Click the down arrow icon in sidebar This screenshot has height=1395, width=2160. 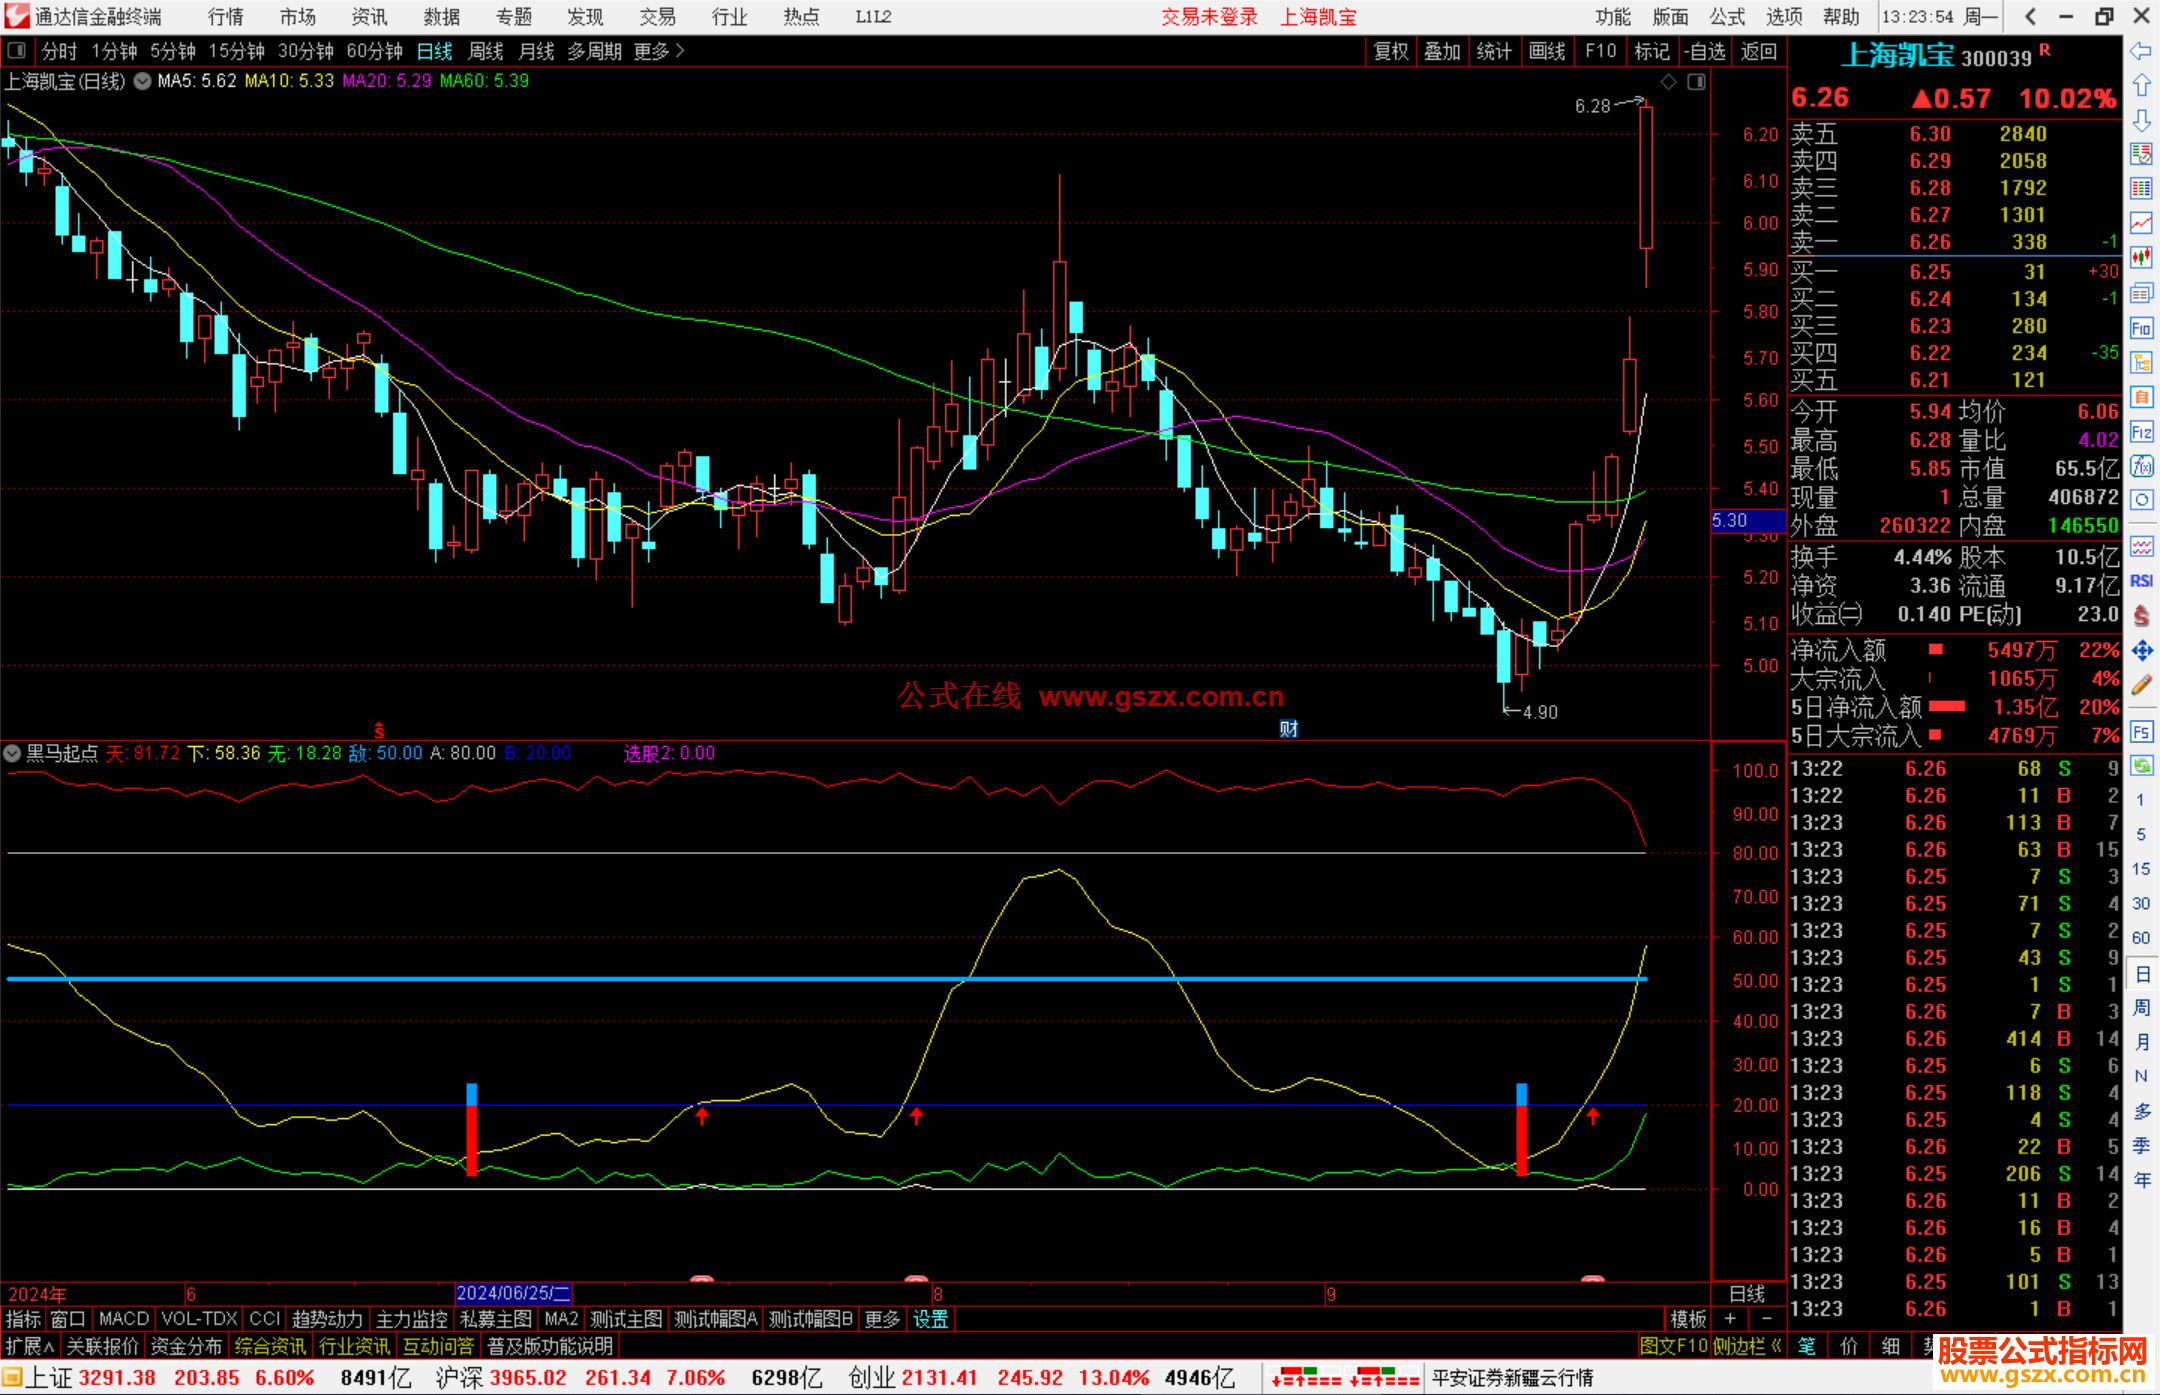[2141, 120]
